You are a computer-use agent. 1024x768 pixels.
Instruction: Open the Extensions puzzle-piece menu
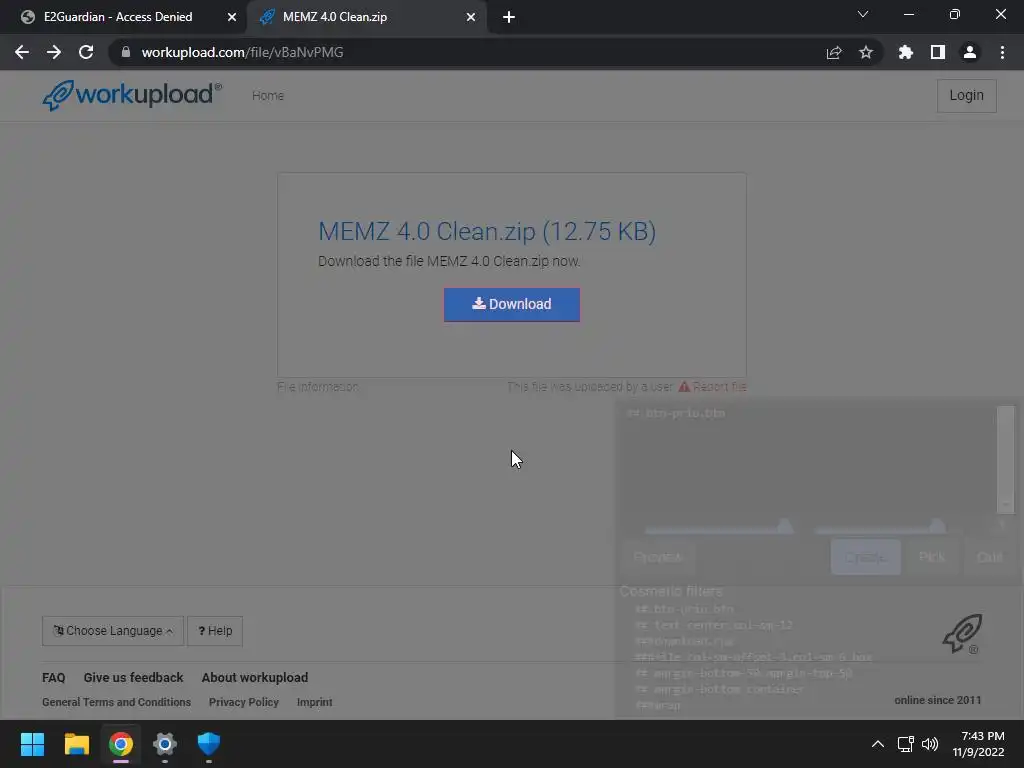click(905, 52)
